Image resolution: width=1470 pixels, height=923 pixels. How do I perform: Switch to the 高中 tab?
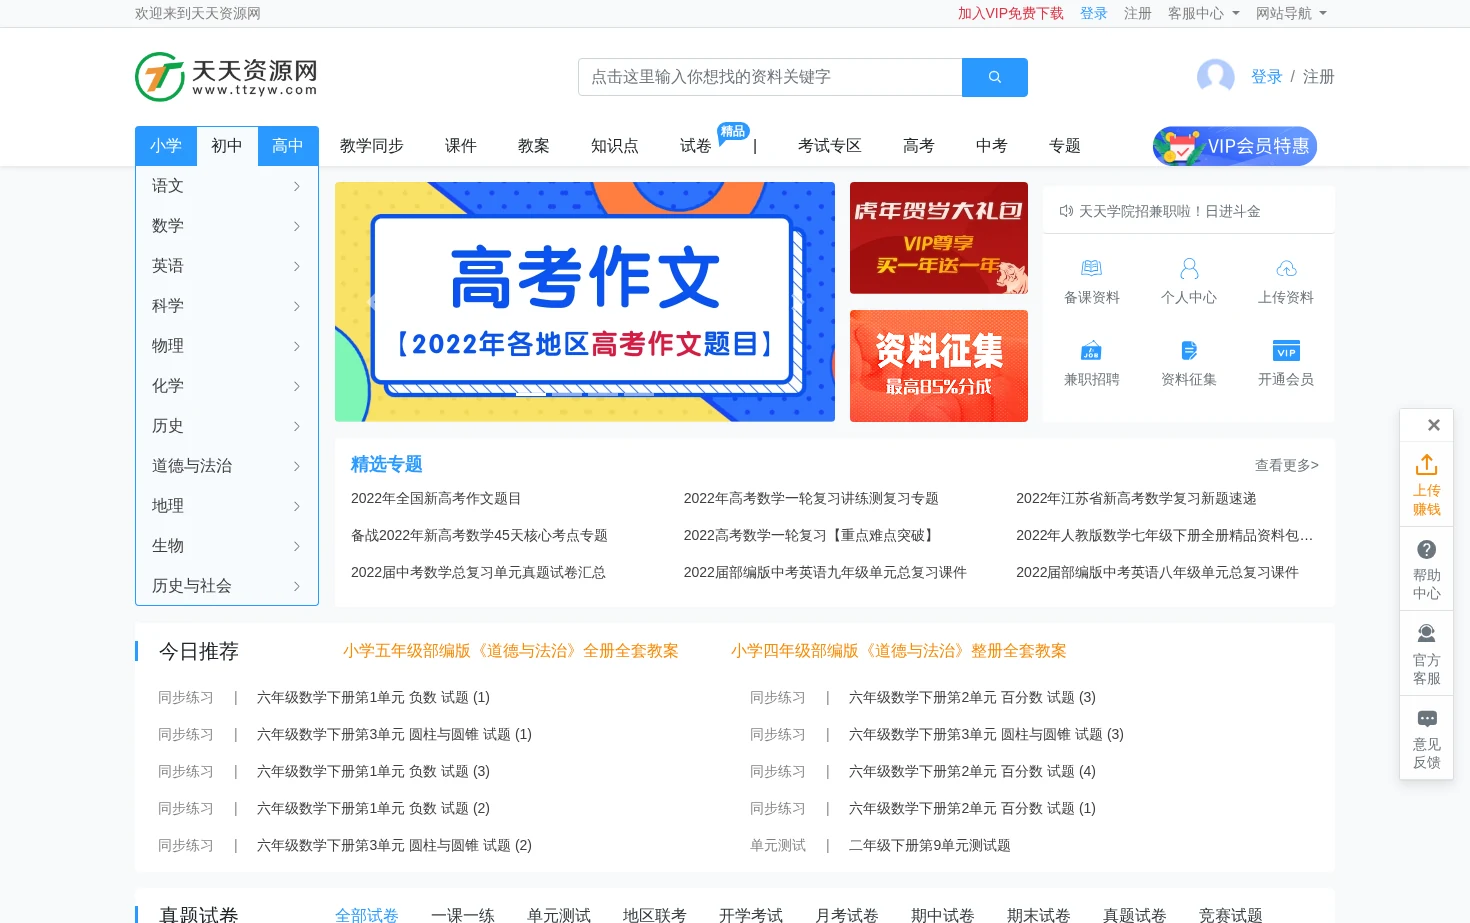point(288,146)
